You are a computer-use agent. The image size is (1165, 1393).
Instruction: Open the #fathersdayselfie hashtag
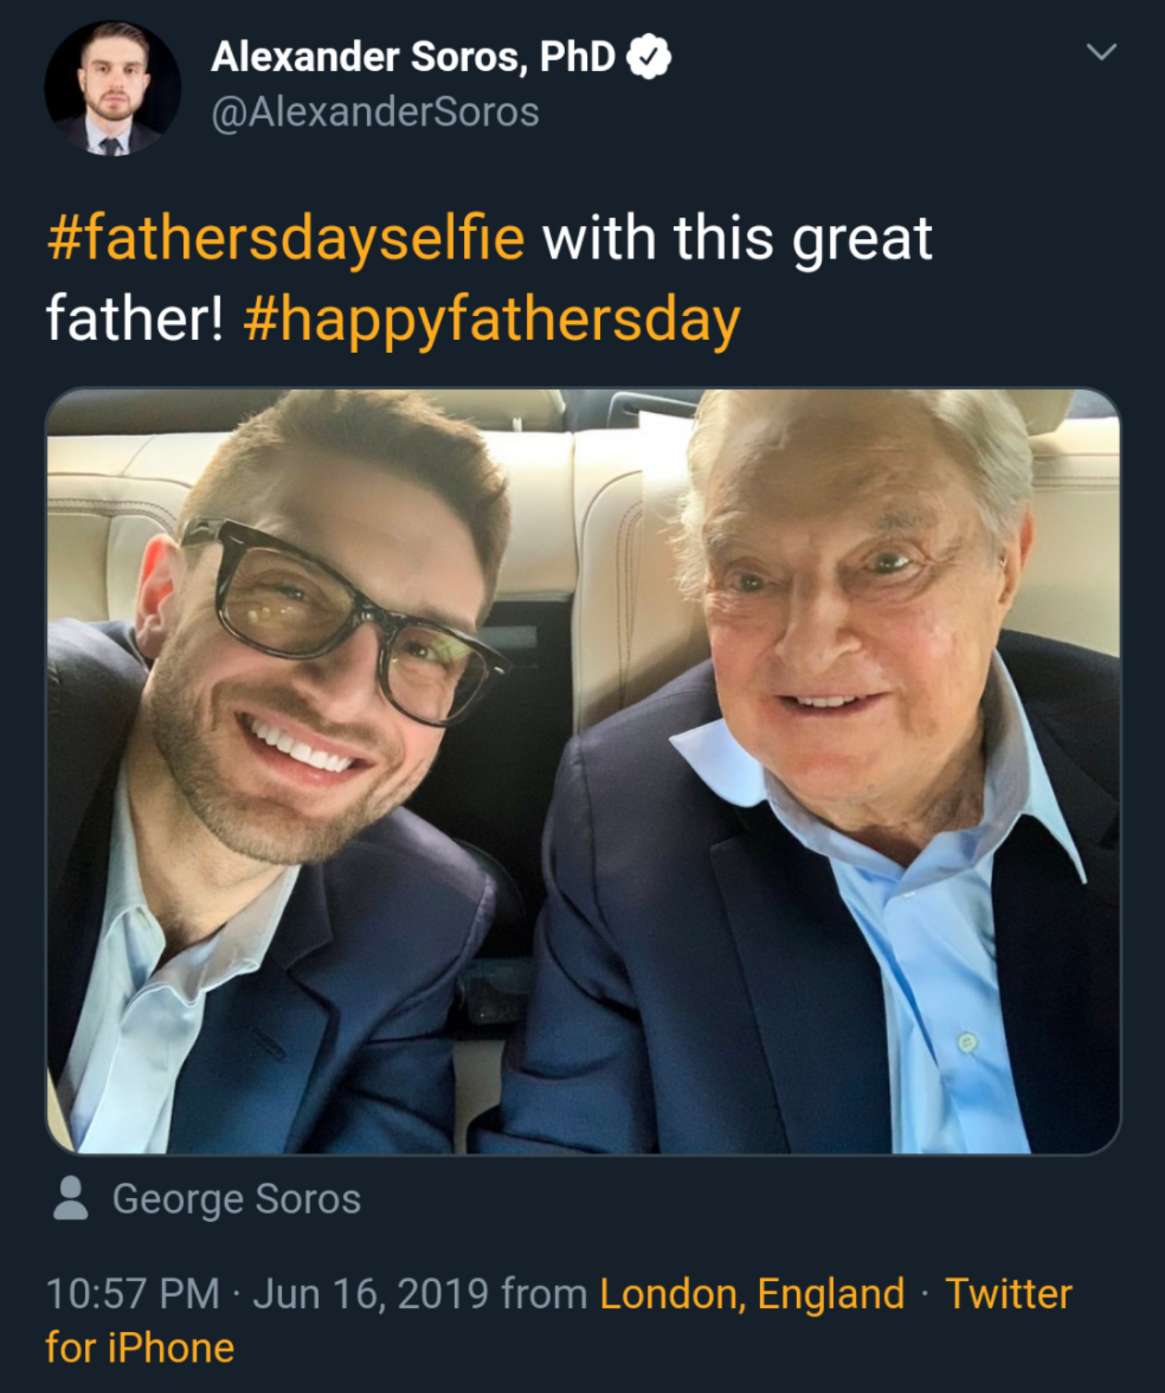click(285, 239)
